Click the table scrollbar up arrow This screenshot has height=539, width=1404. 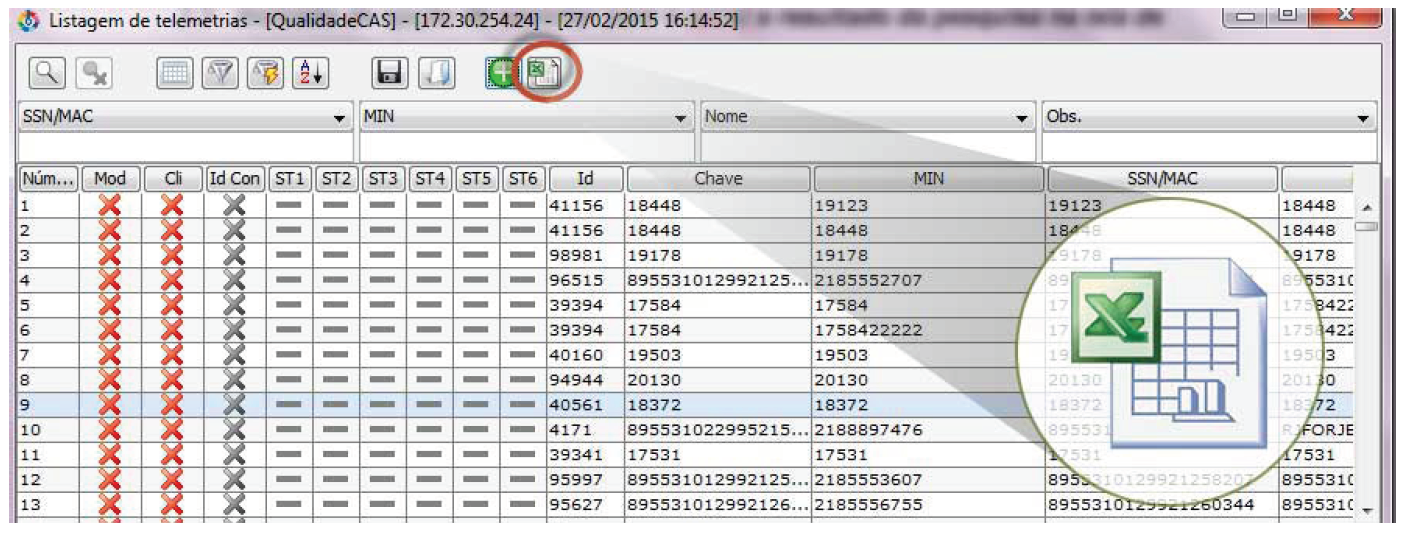pyautogui.click(x=1366, y=206)
